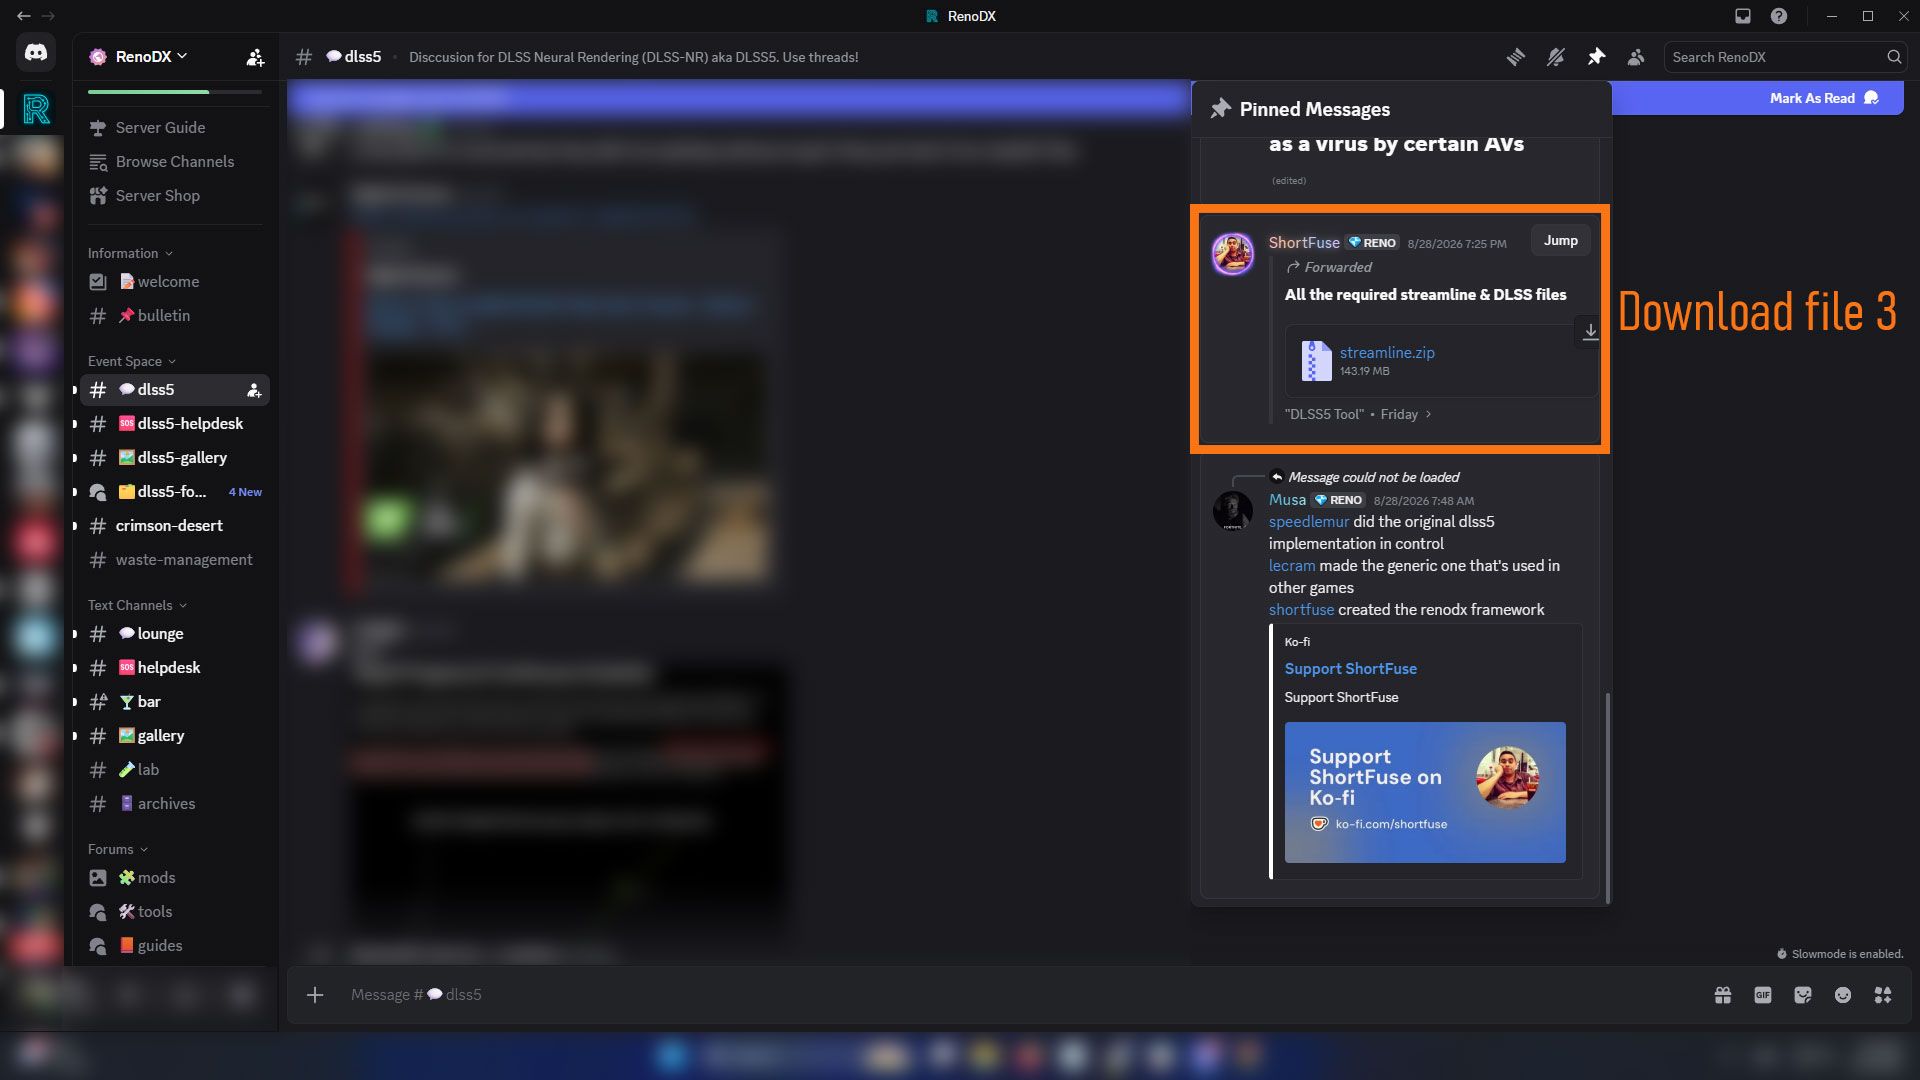Screen dimensions: 1920x1080
Task: Invite people icon next to RenoDX
Action: (x=255, y=57)
